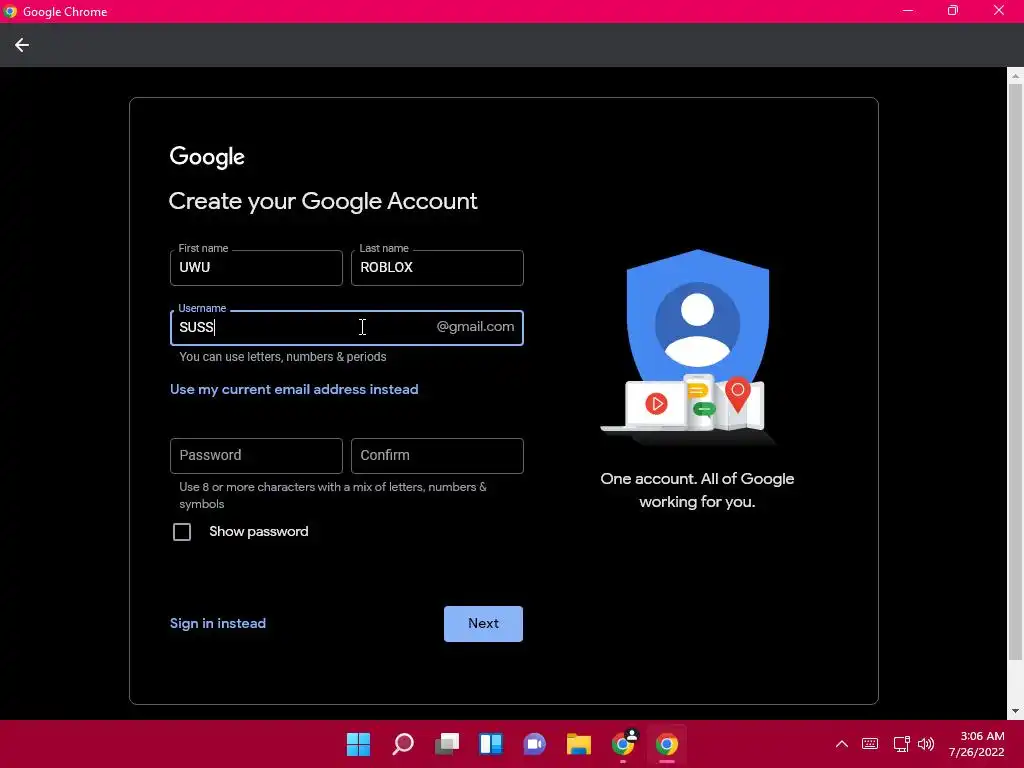Click the Next button
This screenshot has width=1024, height=768.
click(x=483, y=624)
